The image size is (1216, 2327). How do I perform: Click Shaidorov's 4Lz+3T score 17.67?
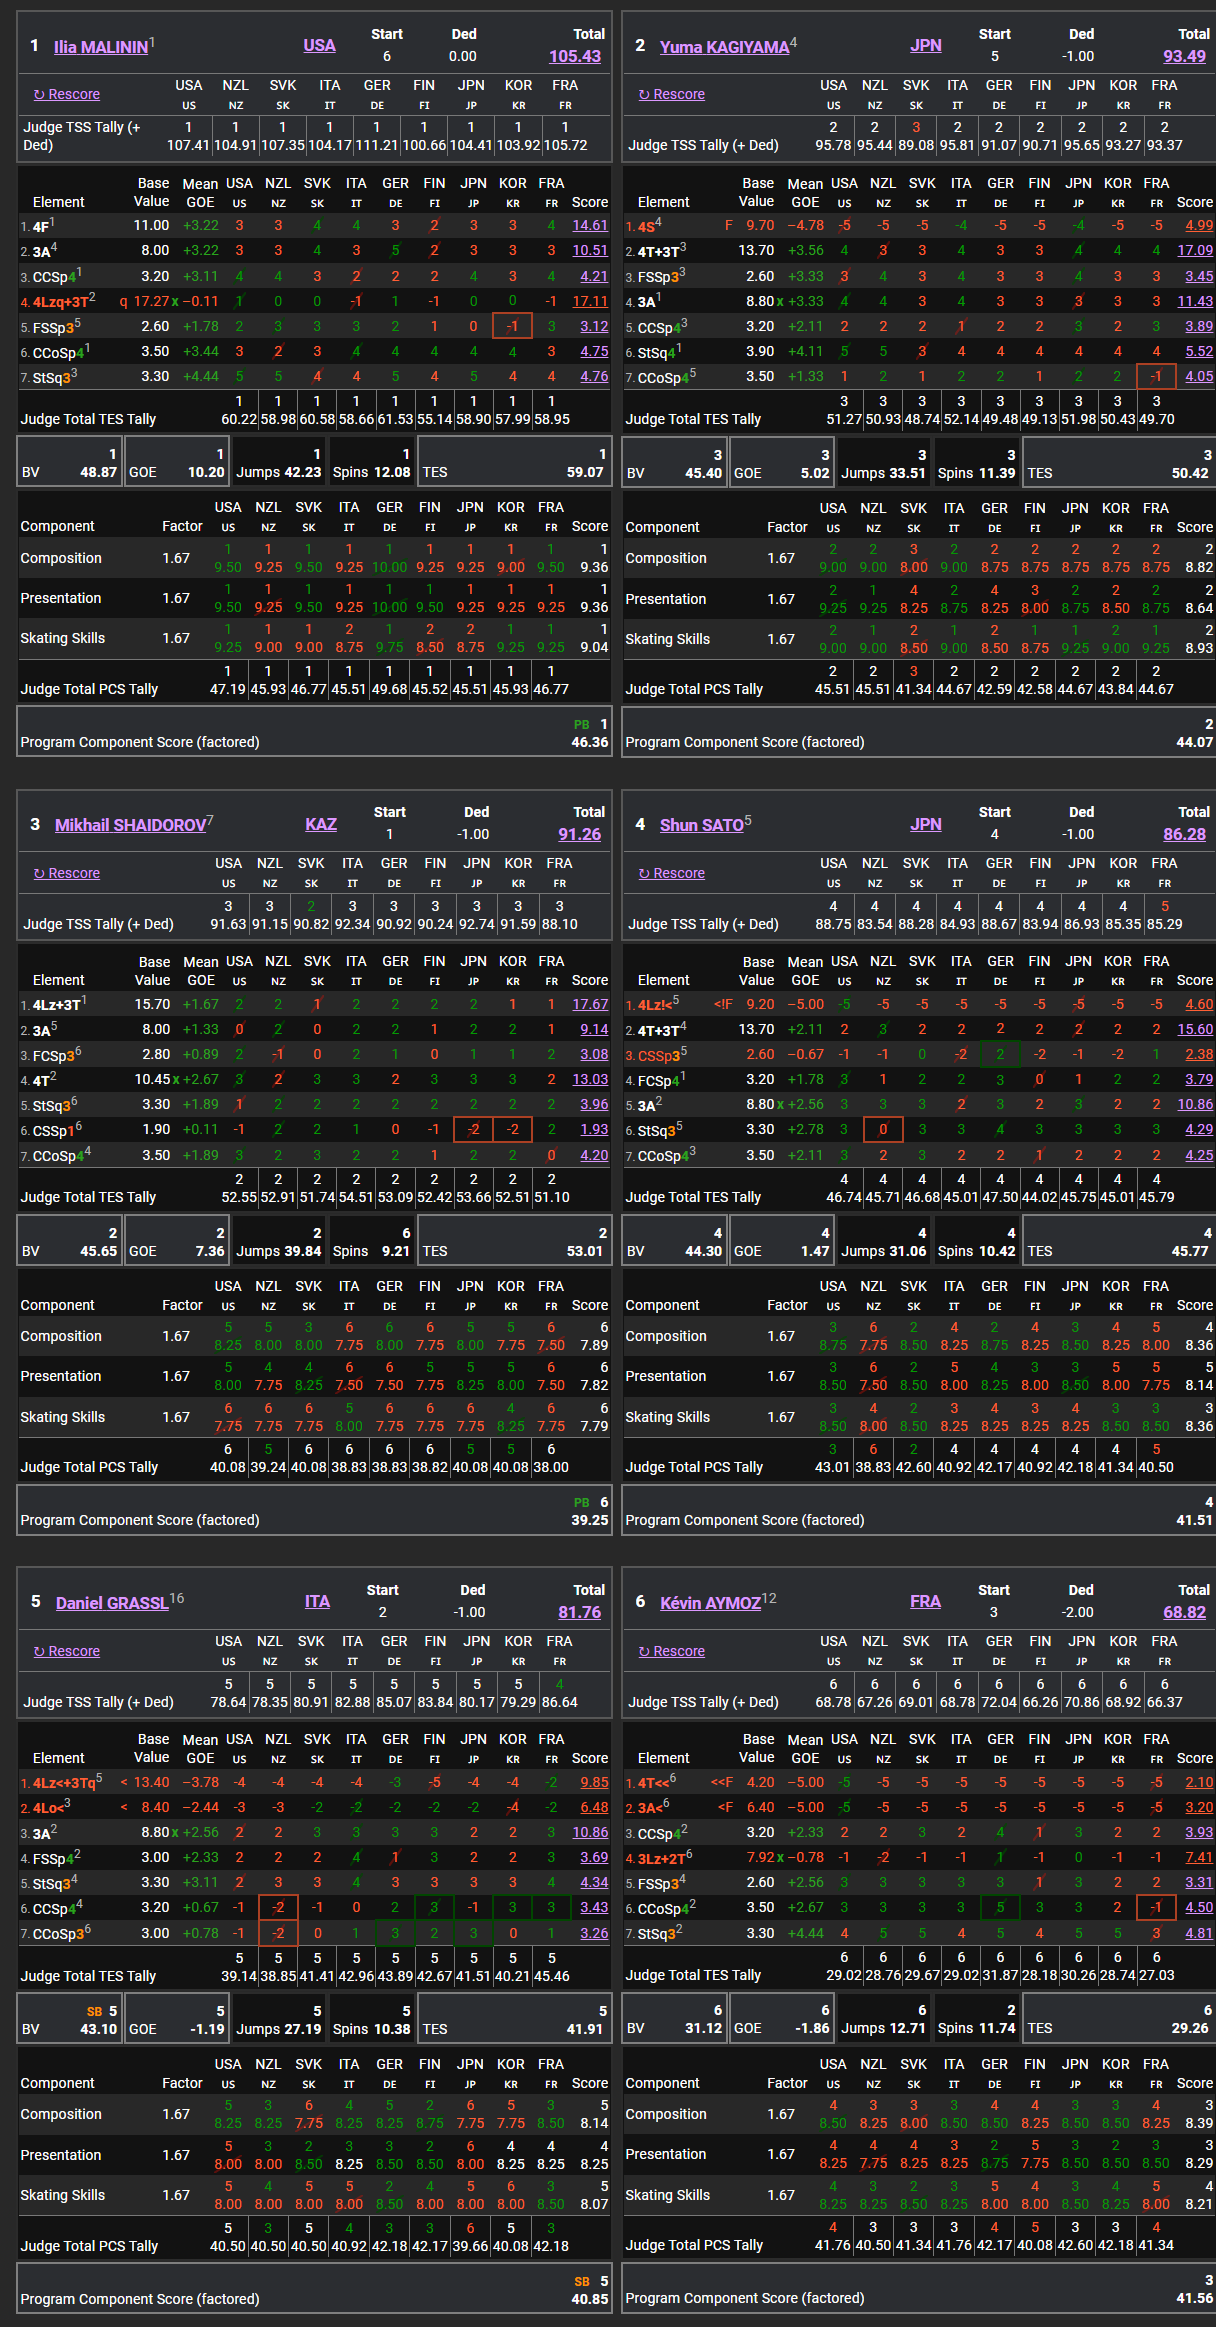(589, 1004)
